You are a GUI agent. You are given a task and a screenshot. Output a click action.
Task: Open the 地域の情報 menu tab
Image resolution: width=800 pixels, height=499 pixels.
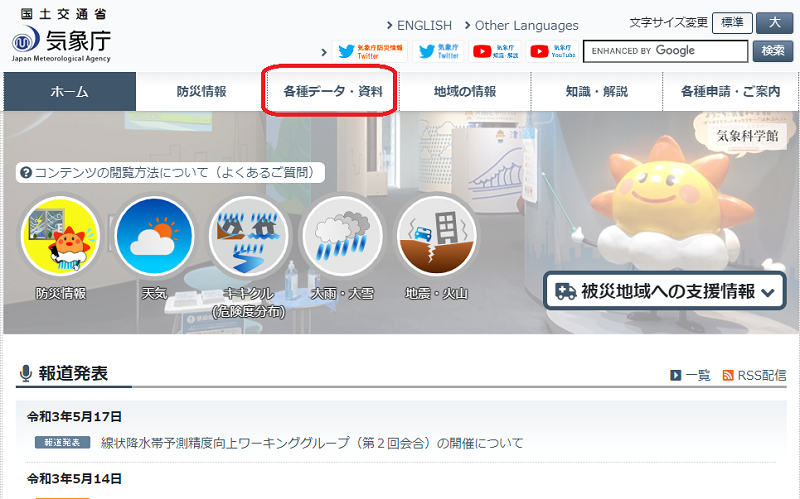(465, 91)
